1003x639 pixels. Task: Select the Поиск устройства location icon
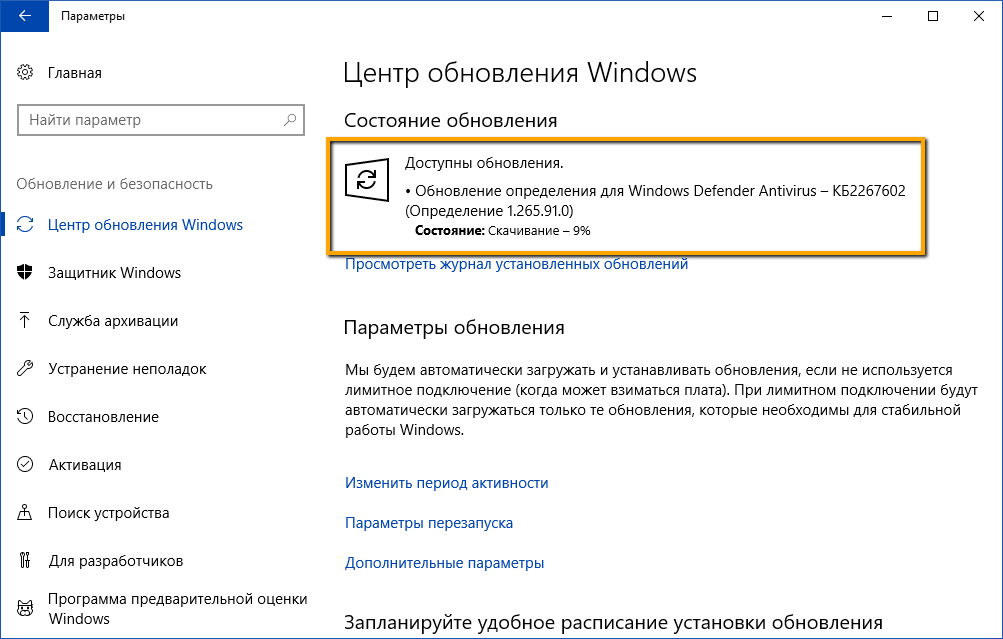pos(25,512)
